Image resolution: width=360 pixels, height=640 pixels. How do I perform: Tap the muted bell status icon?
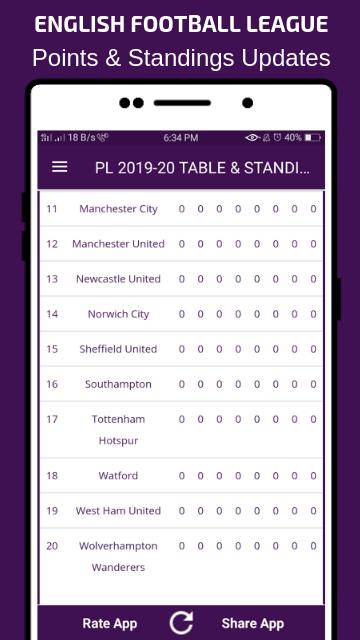[x=267, y=138]
